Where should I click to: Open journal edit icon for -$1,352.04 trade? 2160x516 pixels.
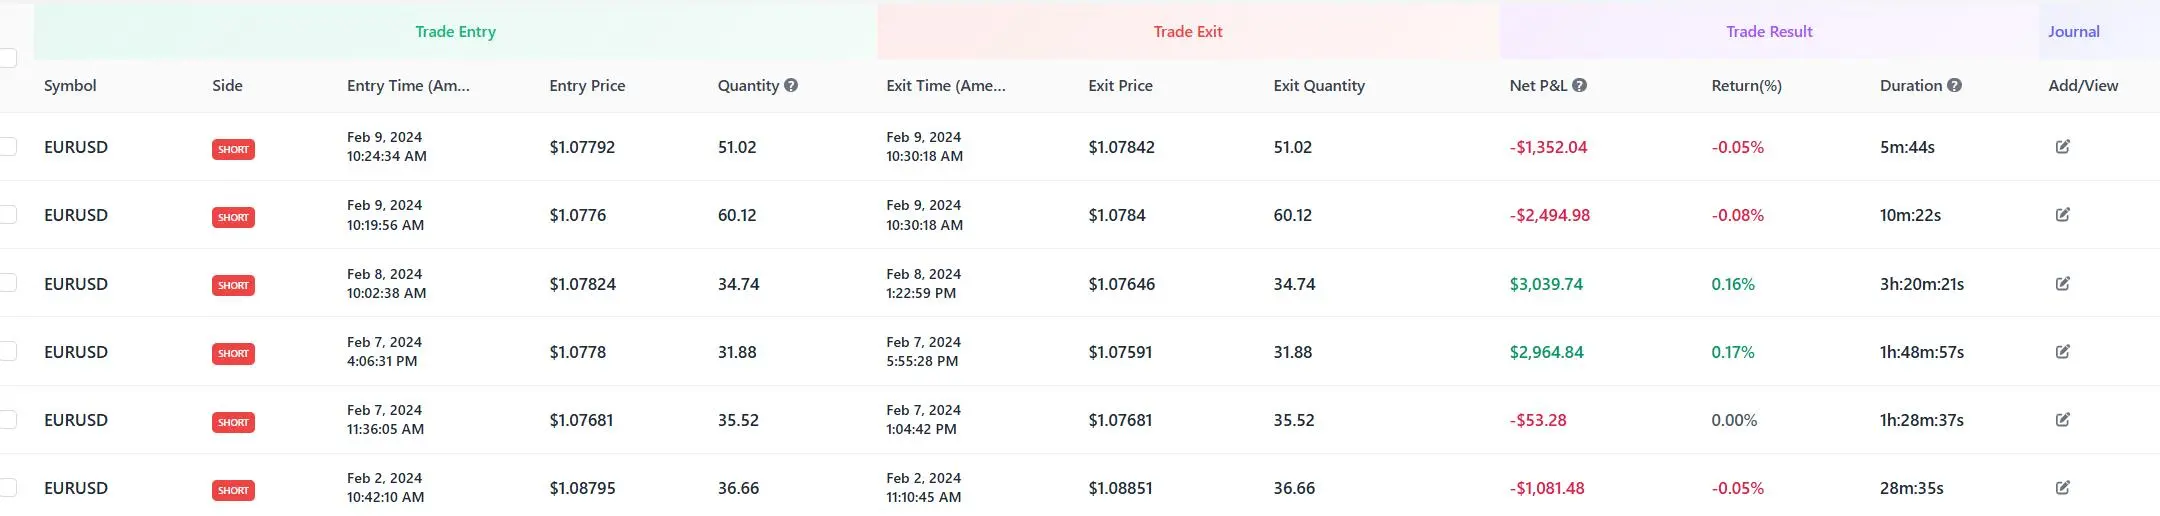tap(2062, 147)
